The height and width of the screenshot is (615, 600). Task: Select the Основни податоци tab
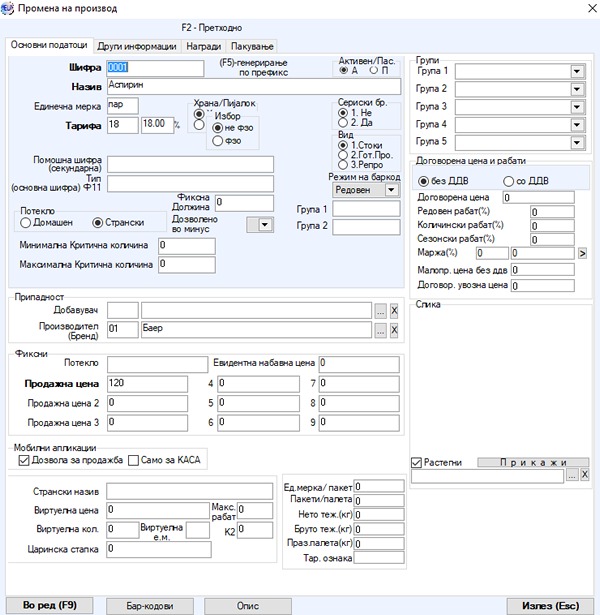click(x=49, y=45)
